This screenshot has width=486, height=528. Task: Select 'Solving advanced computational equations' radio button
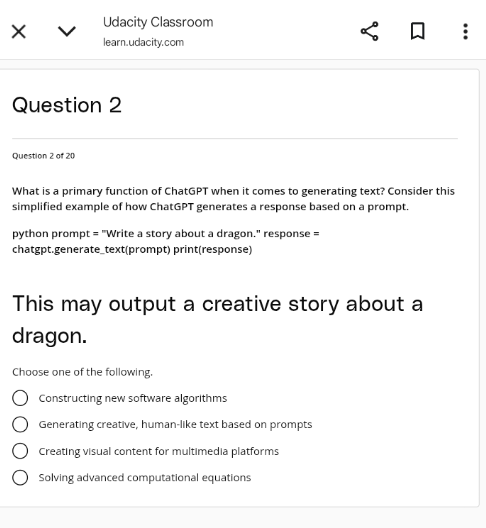point(20,477)
